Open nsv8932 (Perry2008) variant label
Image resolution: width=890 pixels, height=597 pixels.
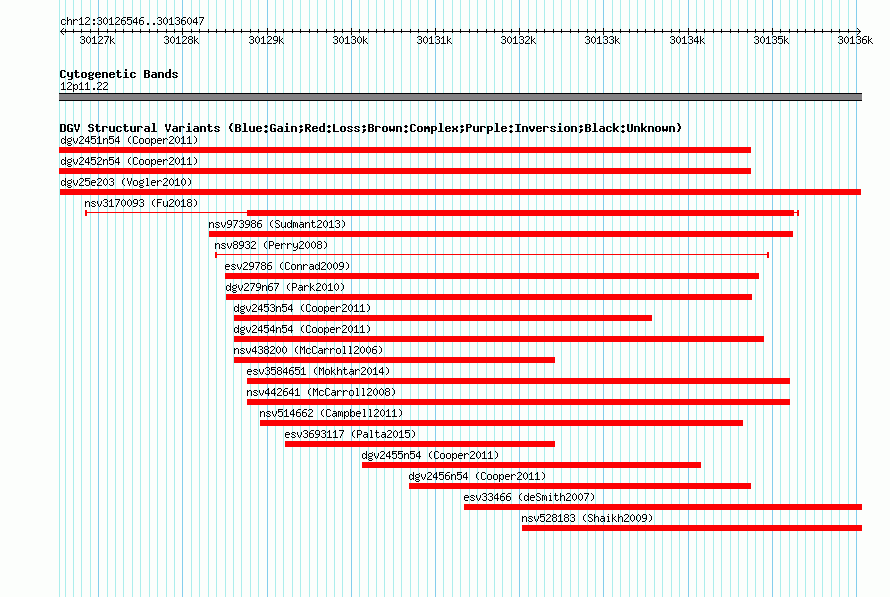(271, 245)
